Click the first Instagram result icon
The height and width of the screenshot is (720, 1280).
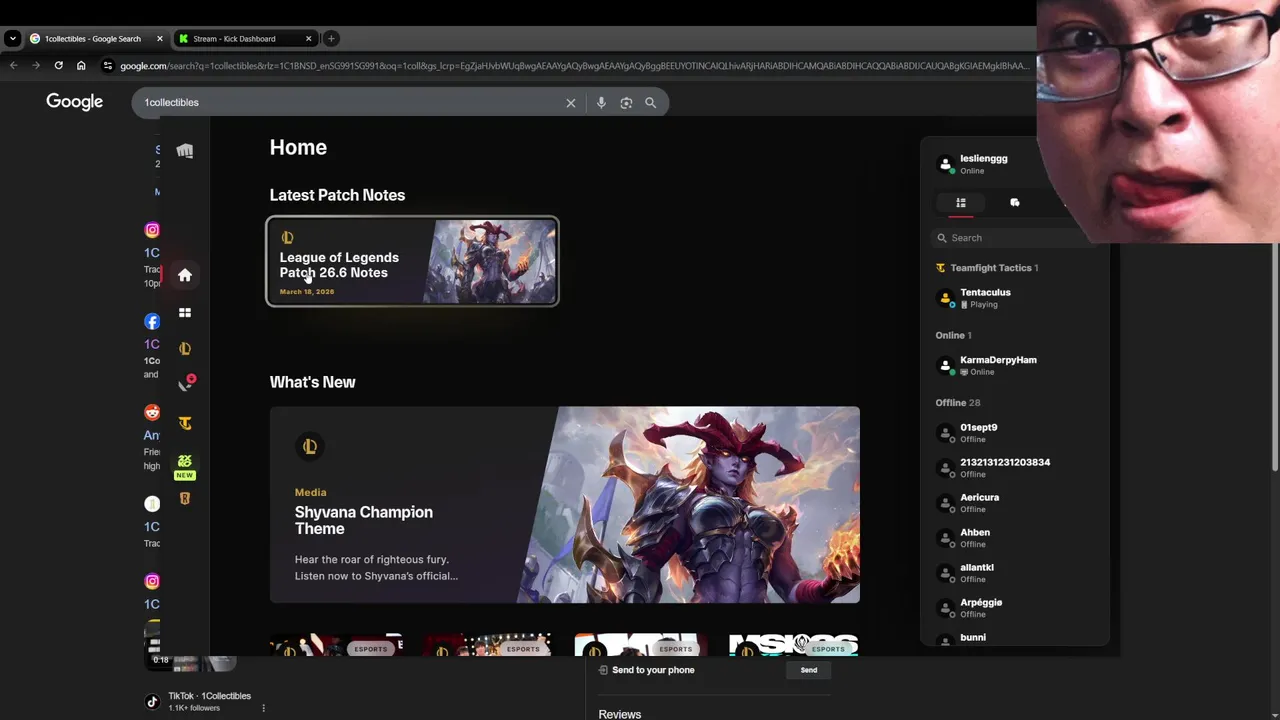152,230
